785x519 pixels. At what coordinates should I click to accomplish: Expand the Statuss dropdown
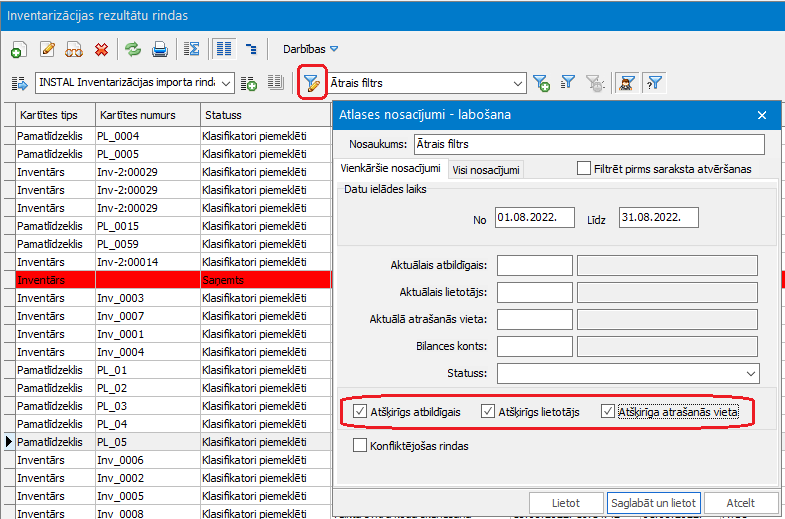[751, 374]
